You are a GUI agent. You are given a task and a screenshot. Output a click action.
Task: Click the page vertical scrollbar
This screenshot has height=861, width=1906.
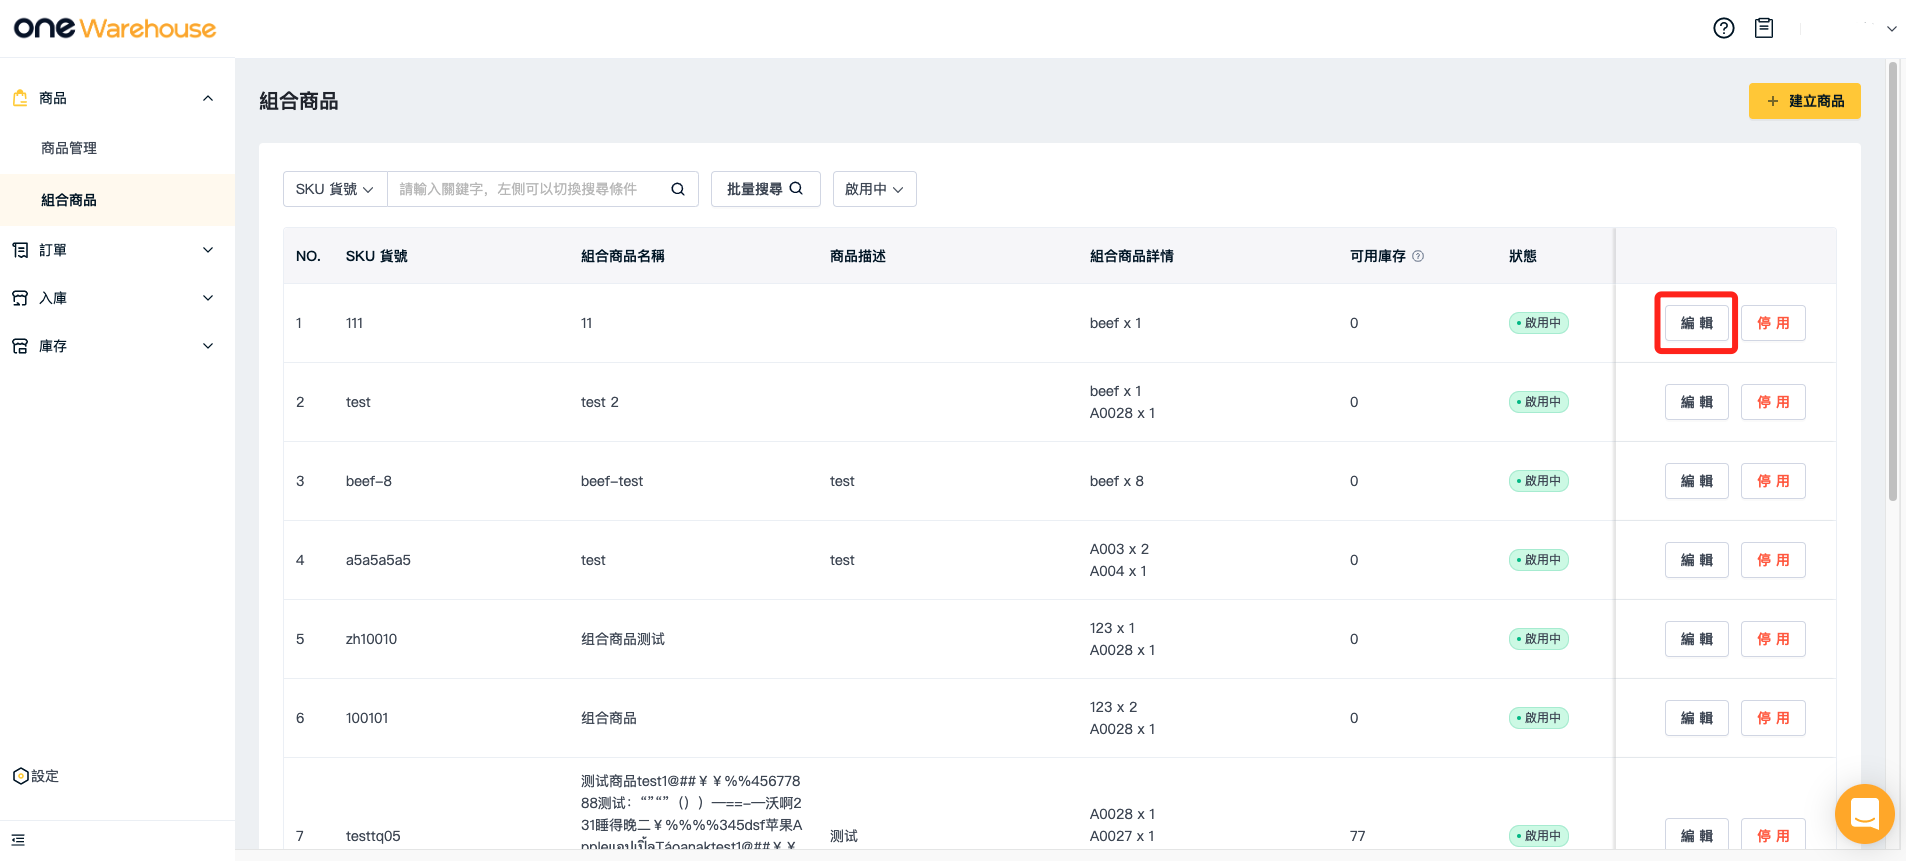click(x=1893, y=280)
